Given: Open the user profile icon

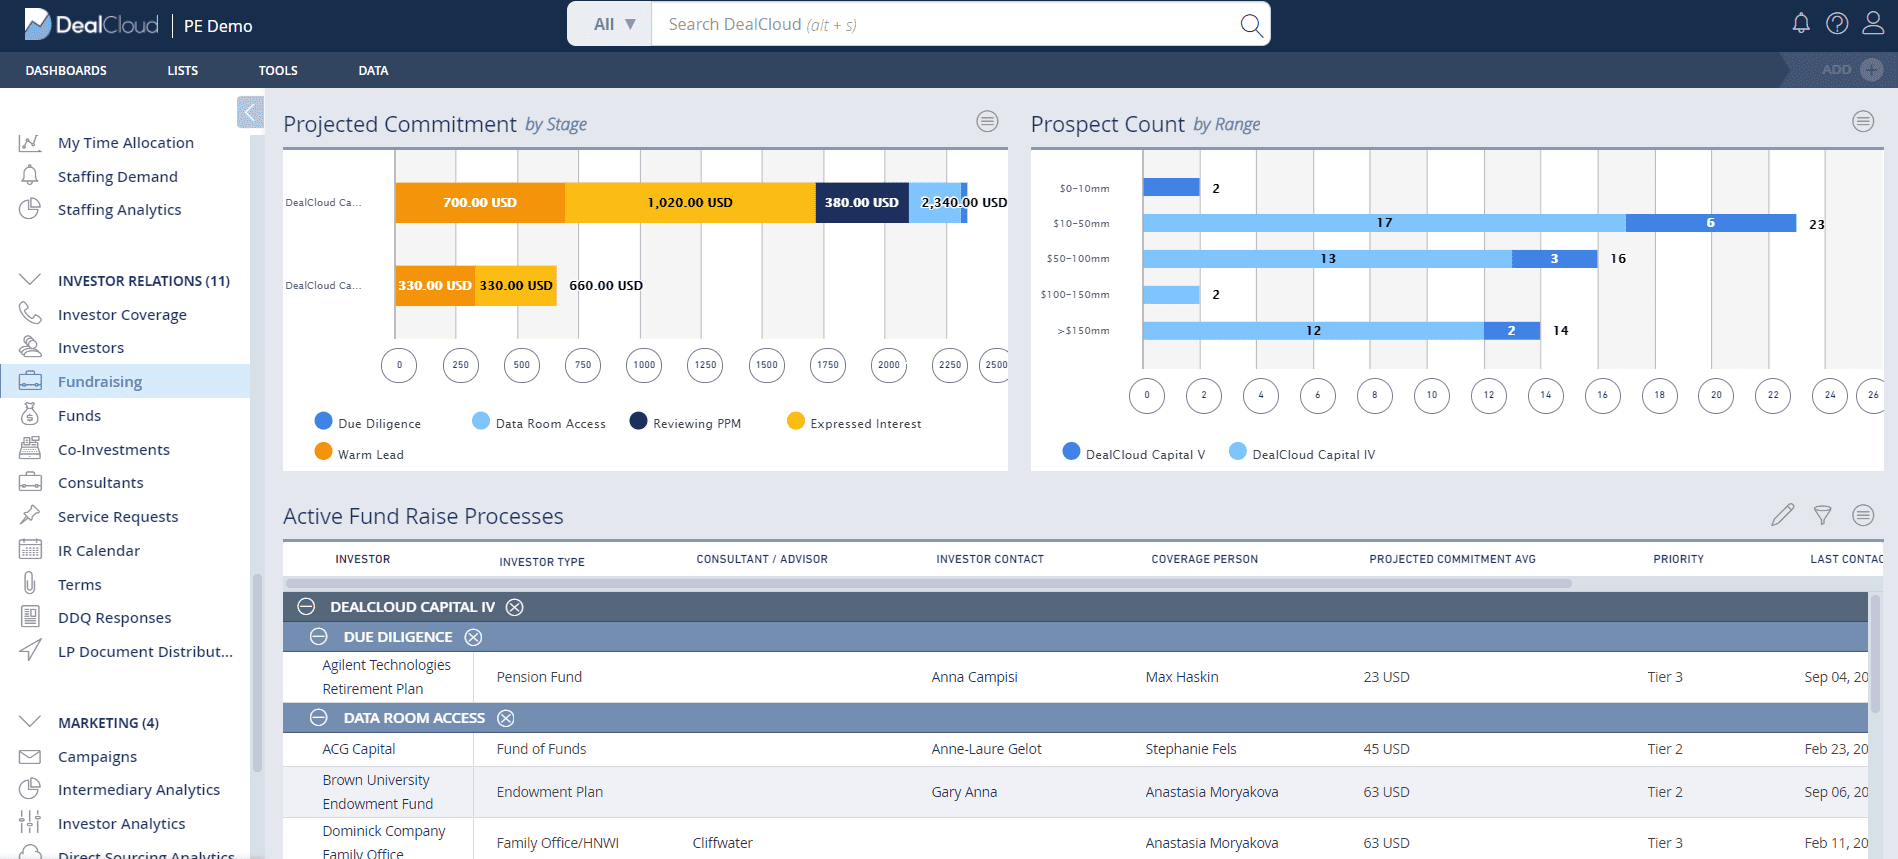Looking at the screenshot, I should pyautogui.click(x=1873, y=23).
